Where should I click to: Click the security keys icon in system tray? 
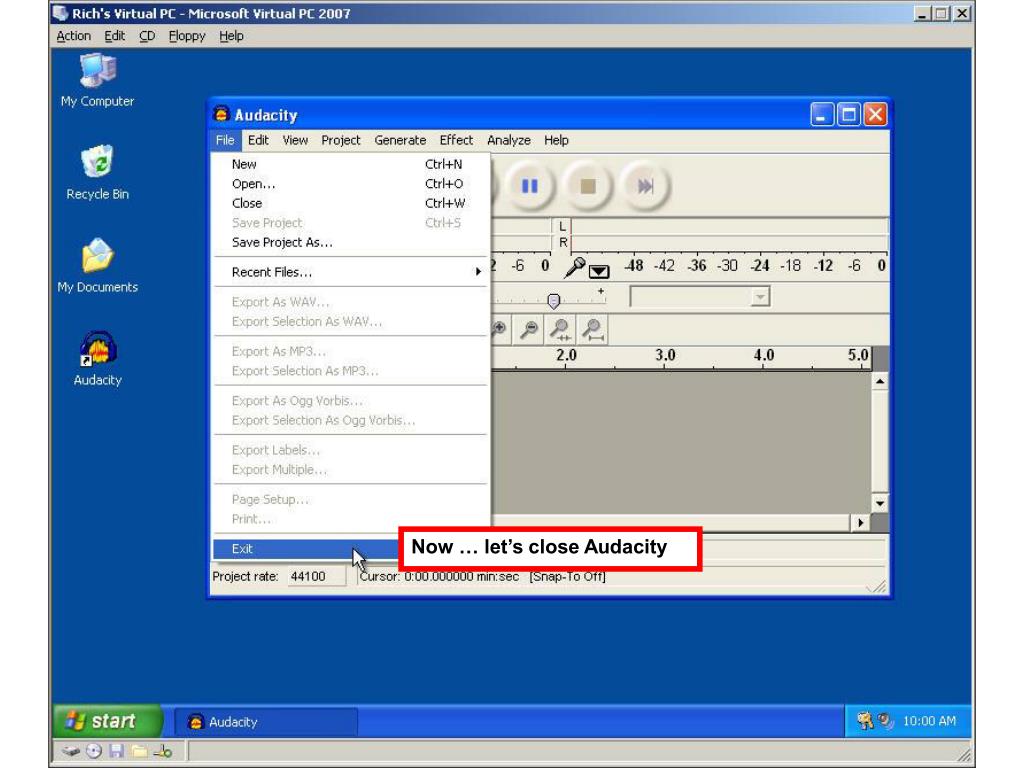click(x=865, y=720)
